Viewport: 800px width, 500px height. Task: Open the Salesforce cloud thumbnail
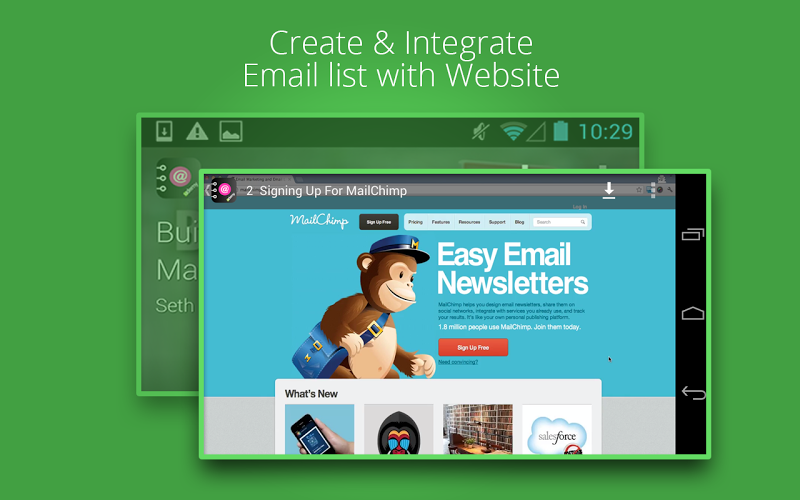557,429
